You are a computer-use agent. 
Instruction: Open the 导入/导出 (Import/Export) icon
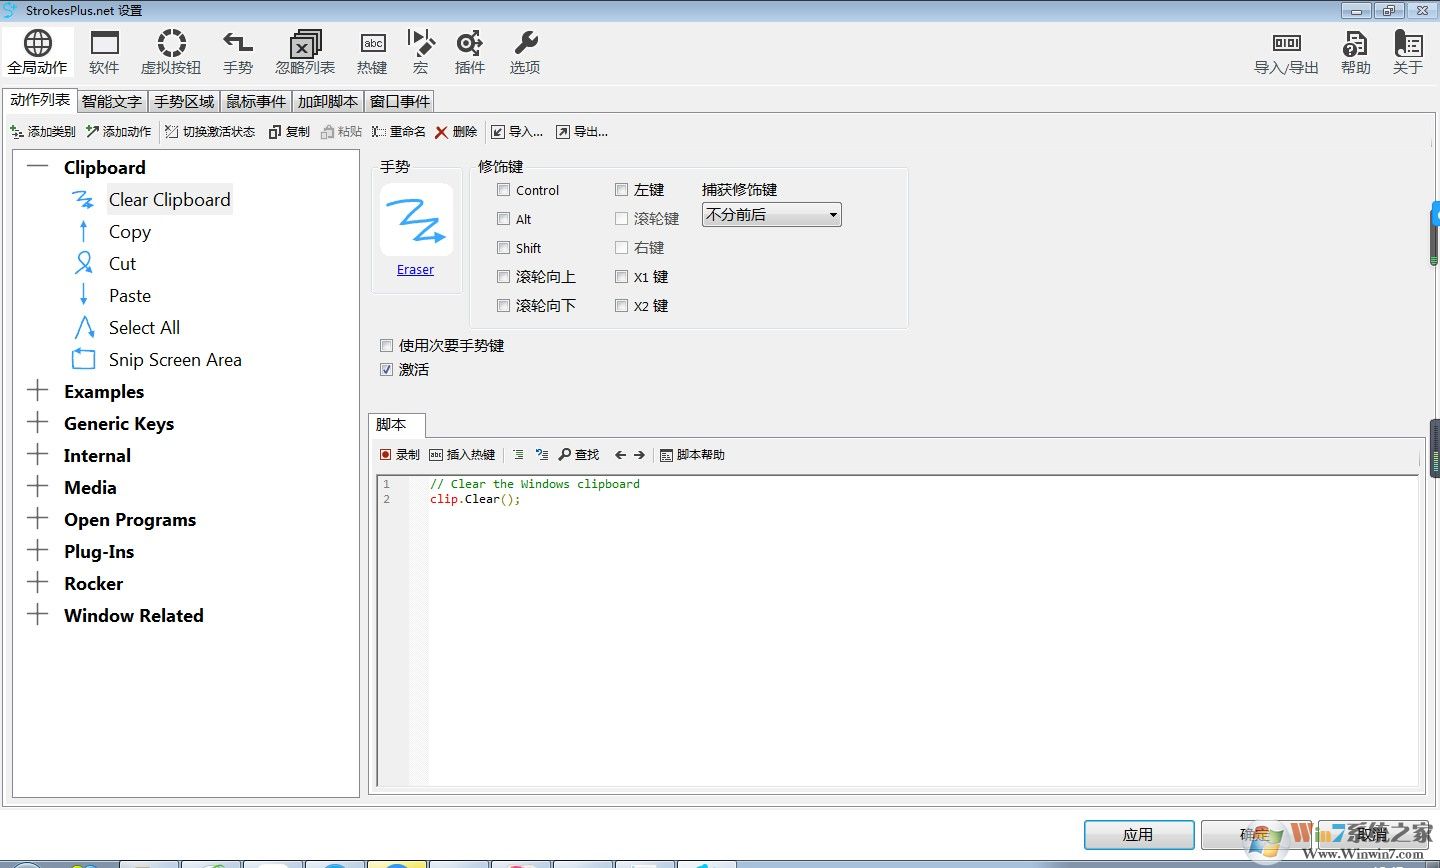[1286, 52]
